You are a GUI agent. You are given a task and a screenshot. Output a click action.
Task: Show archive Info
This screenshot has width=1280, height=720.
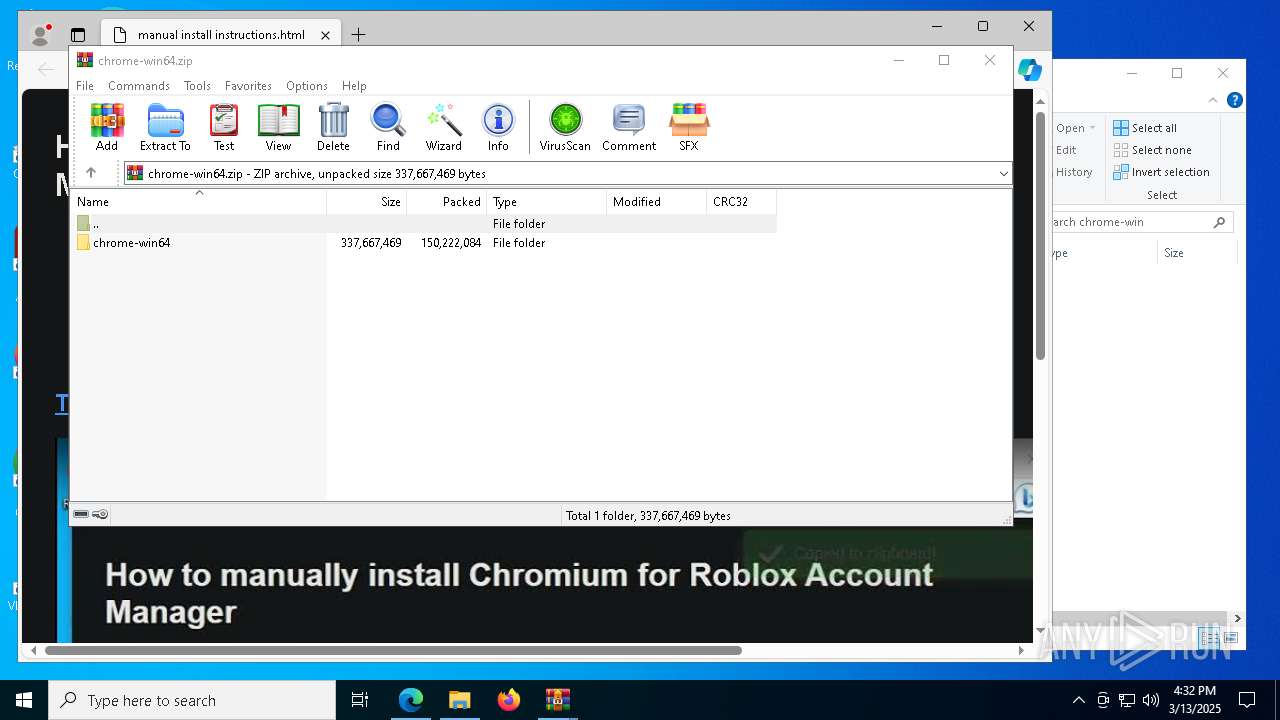click(498, 127)
